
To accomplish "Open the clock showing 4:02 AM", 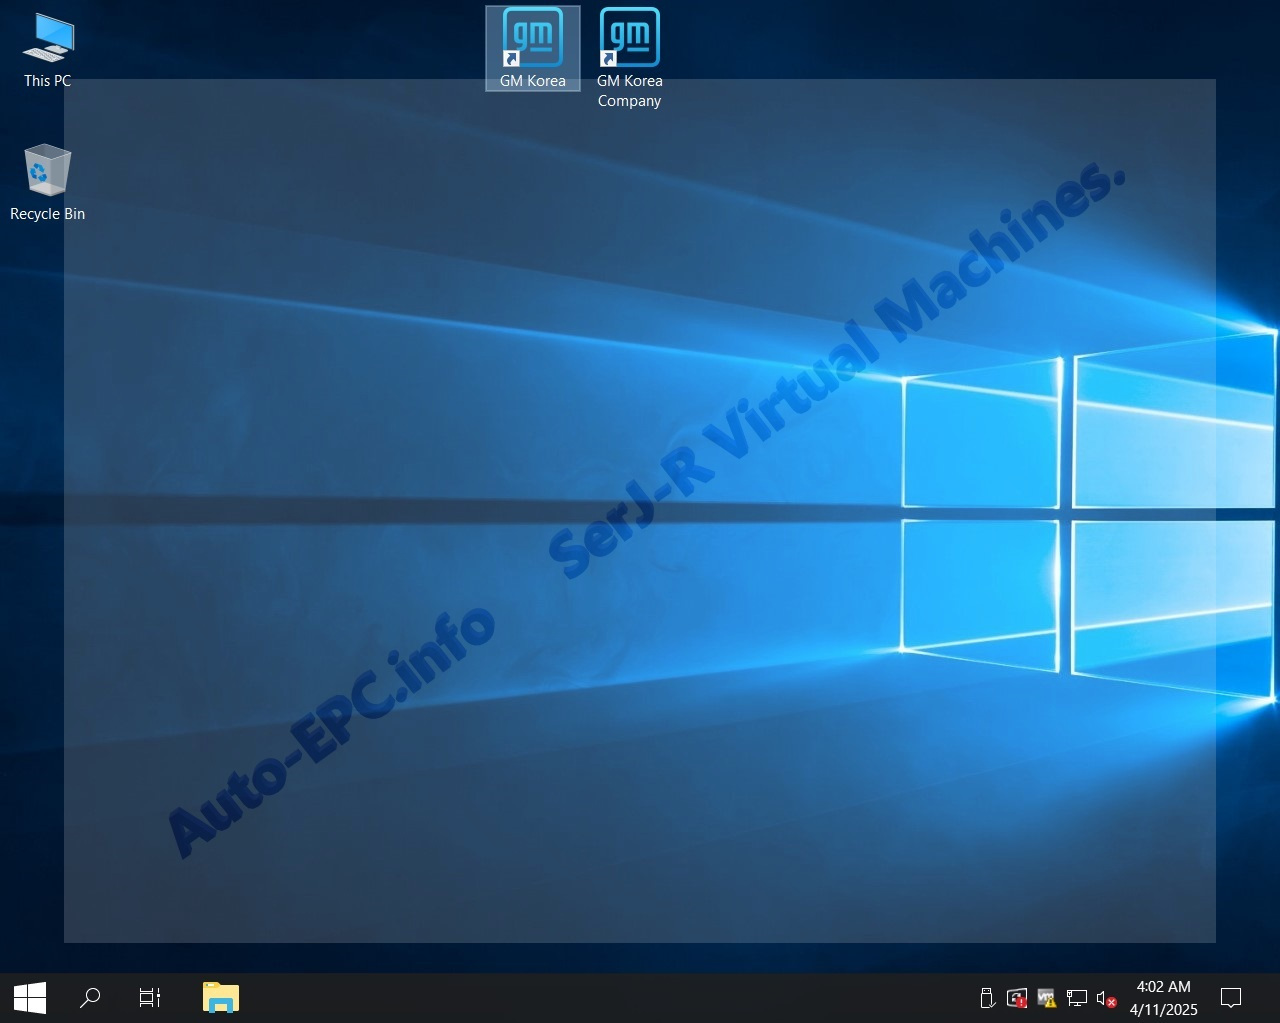I will 1163,997.
